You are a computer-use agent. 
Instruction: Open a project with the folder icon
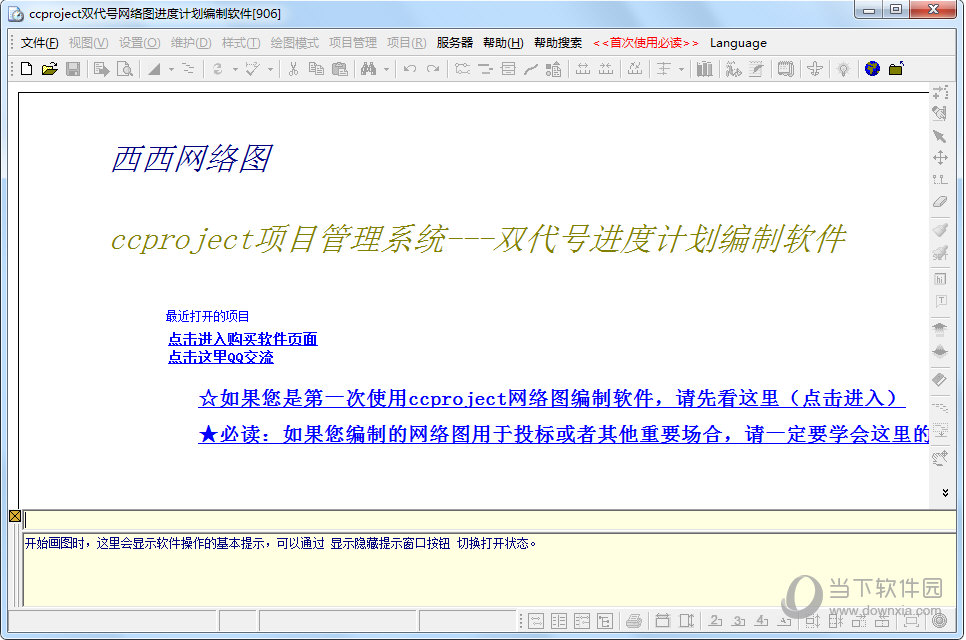coord(49,69)
